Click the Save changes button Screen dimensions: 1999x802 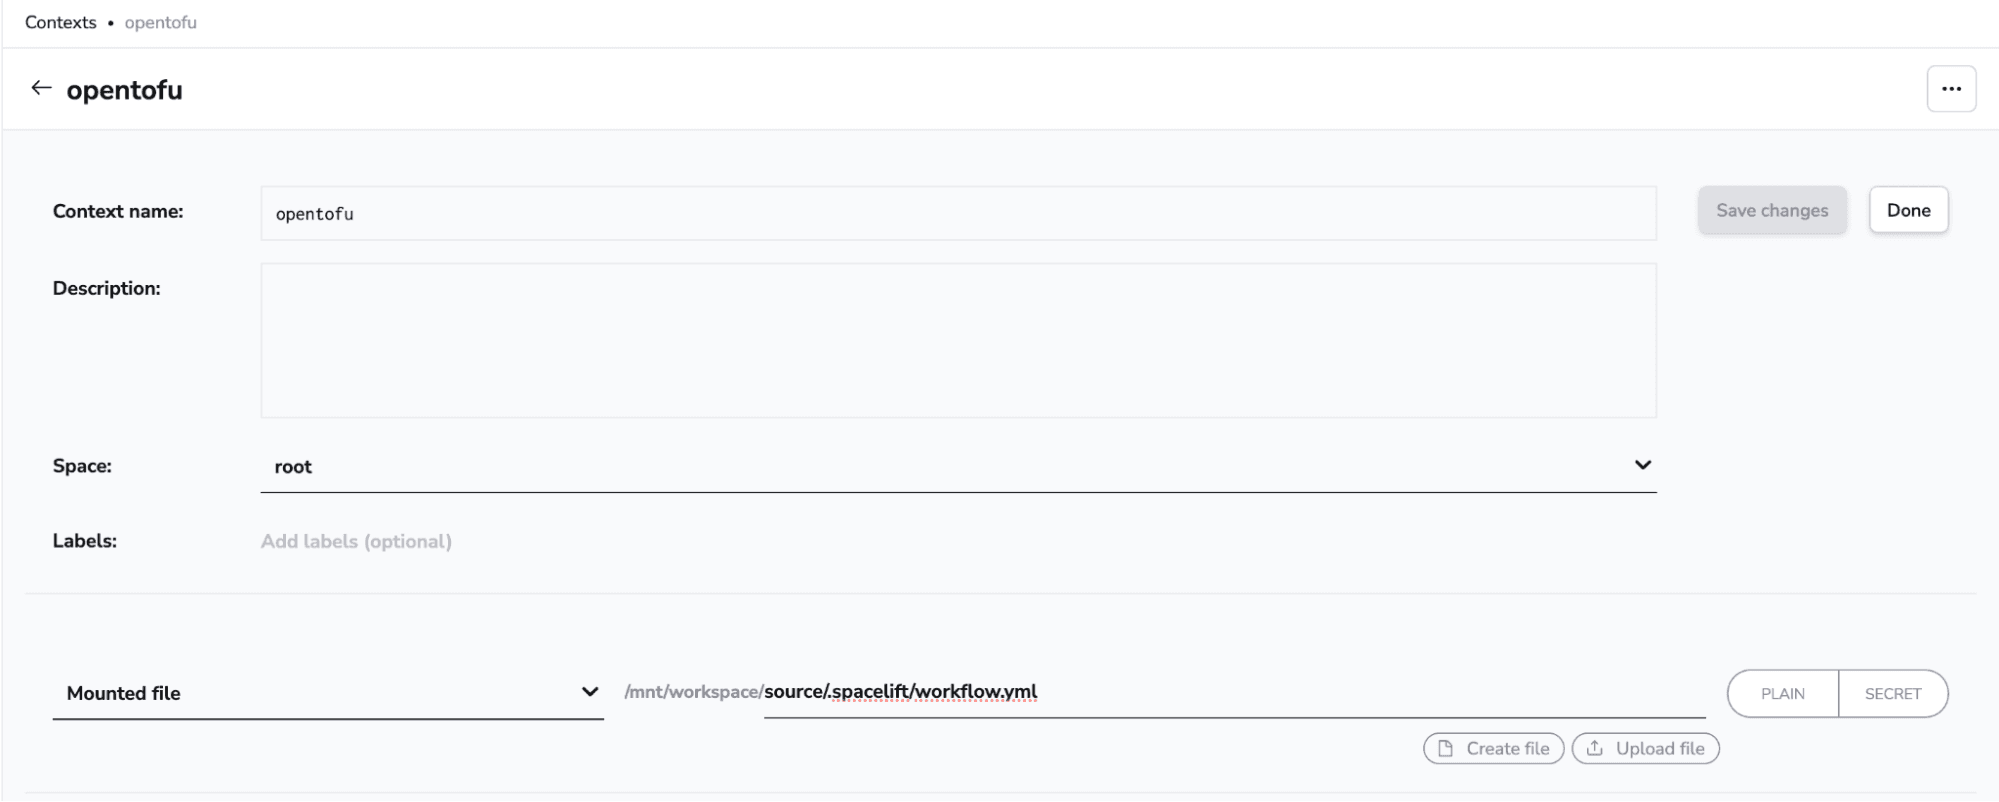pos(1772,210)
